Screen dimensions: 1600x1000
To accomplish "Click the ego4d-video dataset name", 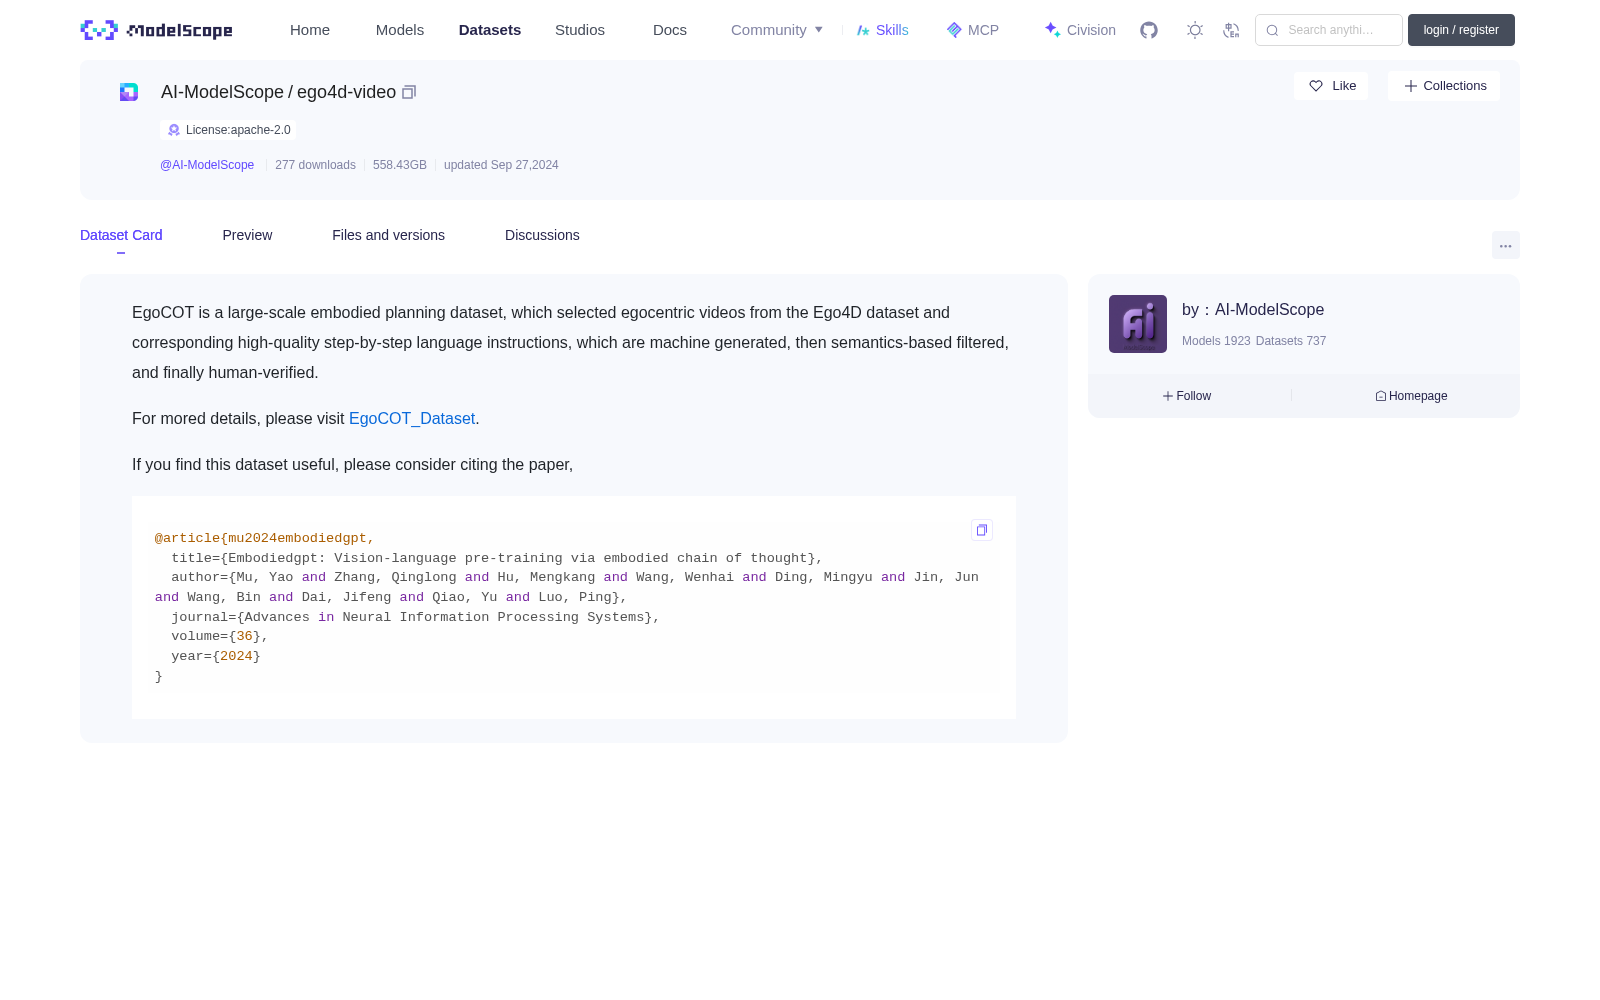I will click(x=346, y=92).
